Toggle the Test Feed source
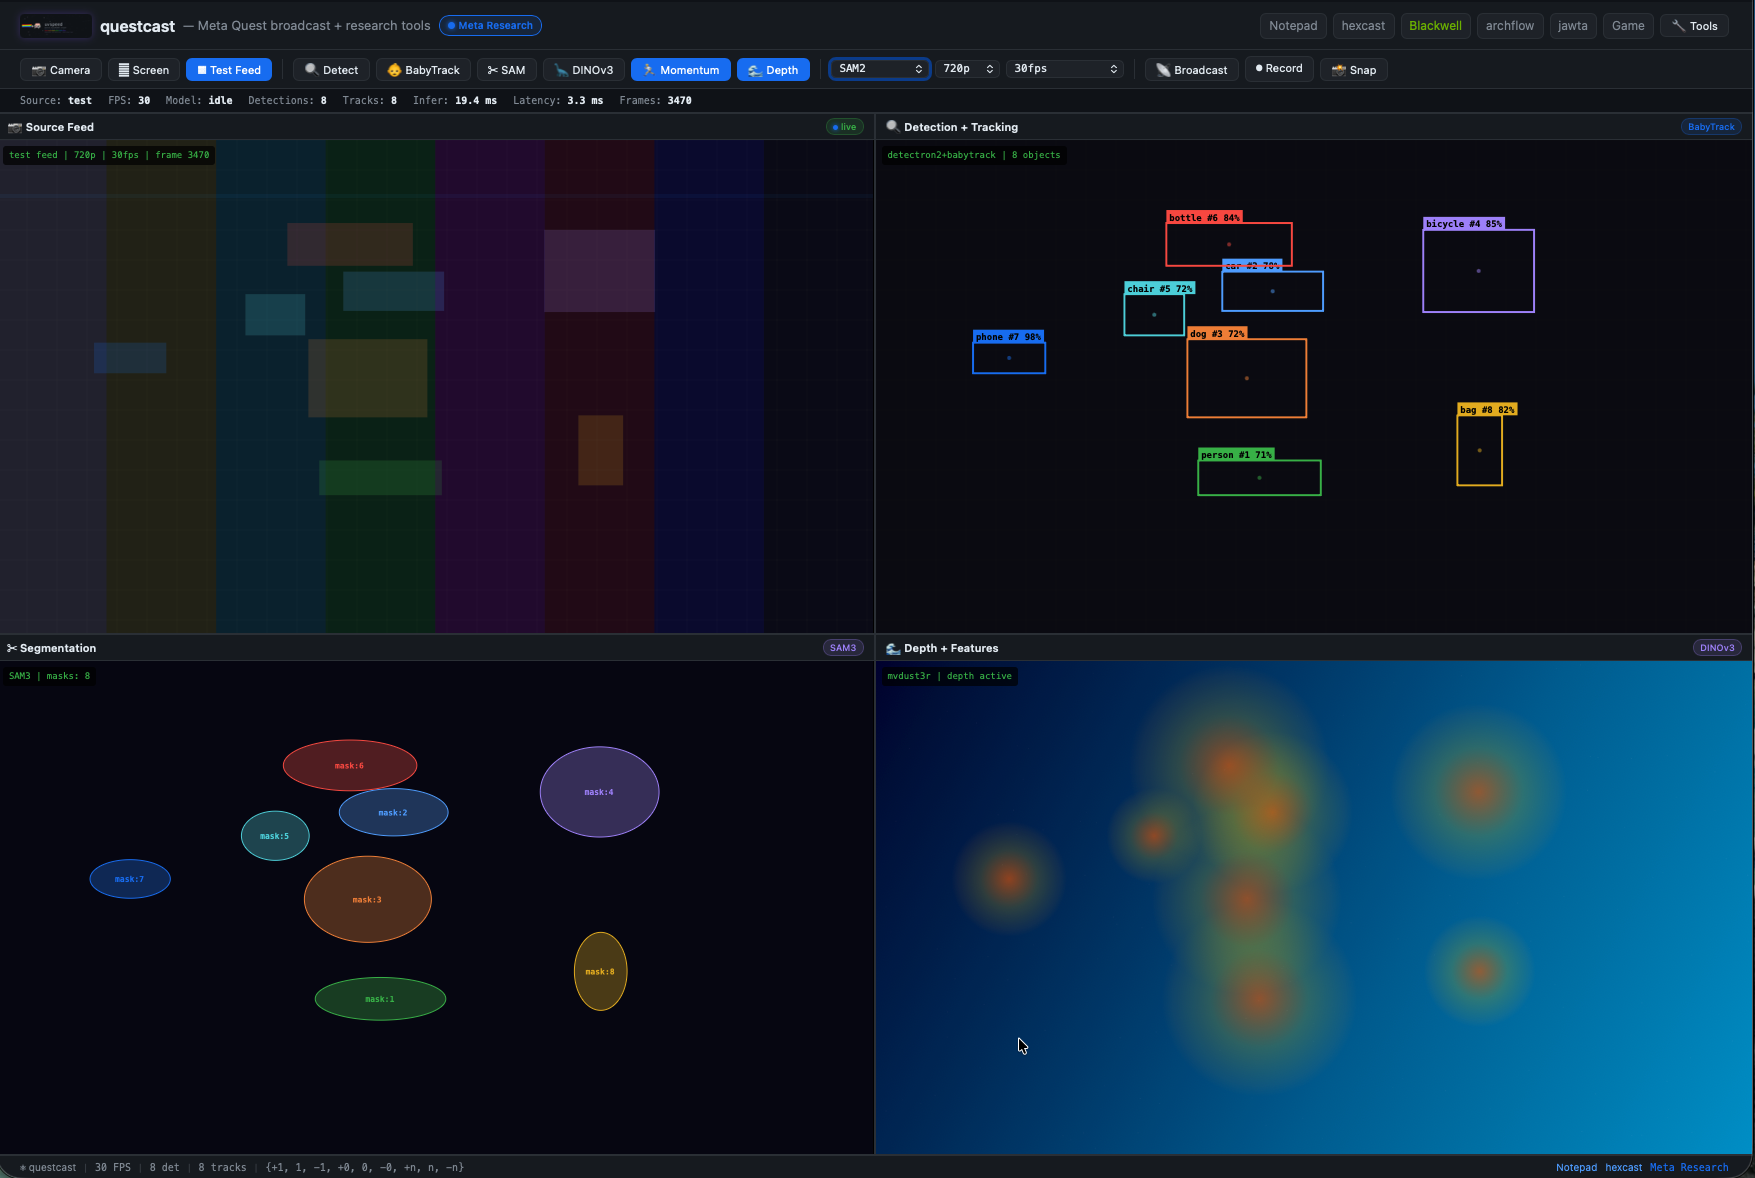 (x=229, y=70)
